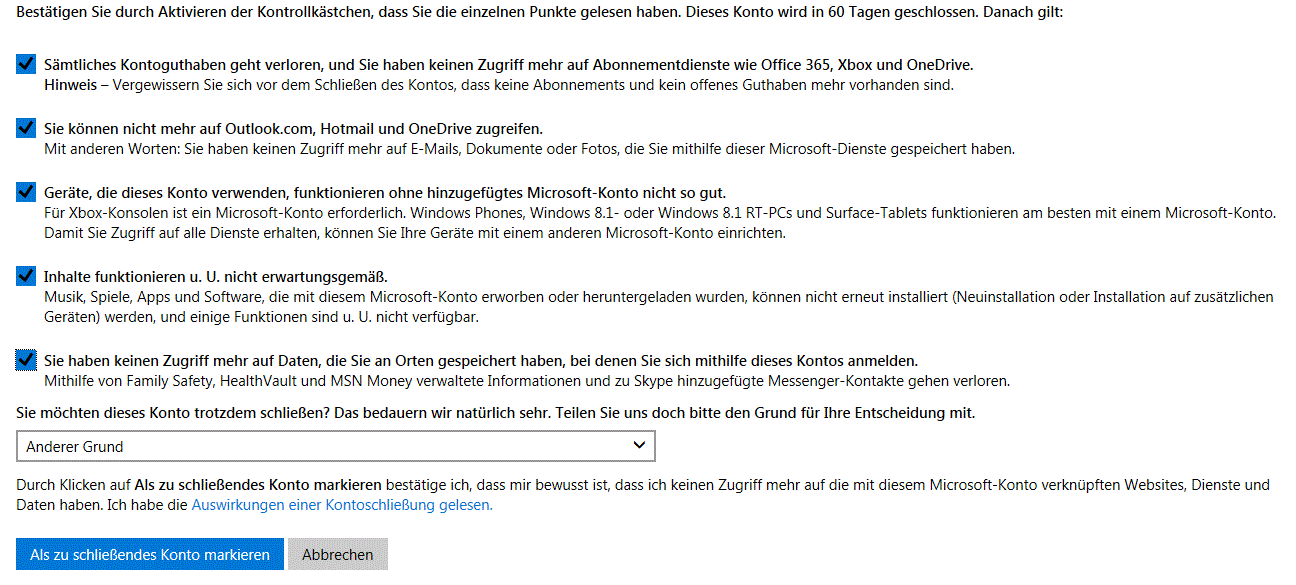Cancel with the Abbrechen button
The image size is (1296, 585).
338,554
